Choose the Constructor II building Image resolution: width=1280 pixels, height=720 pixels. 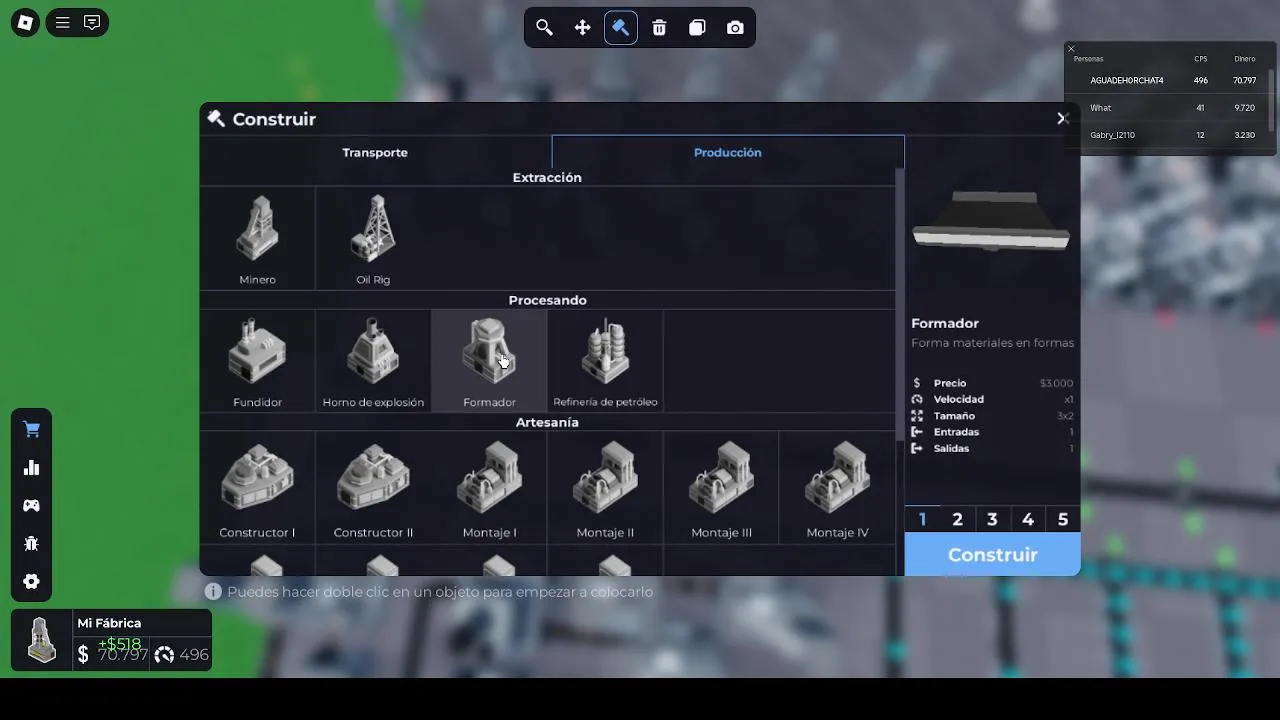point(373,488)
